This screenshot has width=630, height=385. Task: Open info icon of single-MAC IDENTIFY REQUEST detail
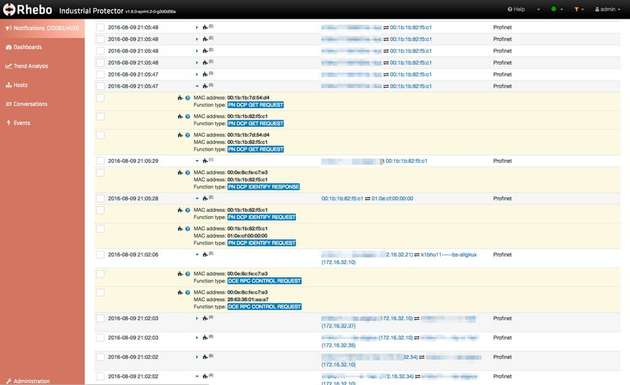[x=187, y=210]
